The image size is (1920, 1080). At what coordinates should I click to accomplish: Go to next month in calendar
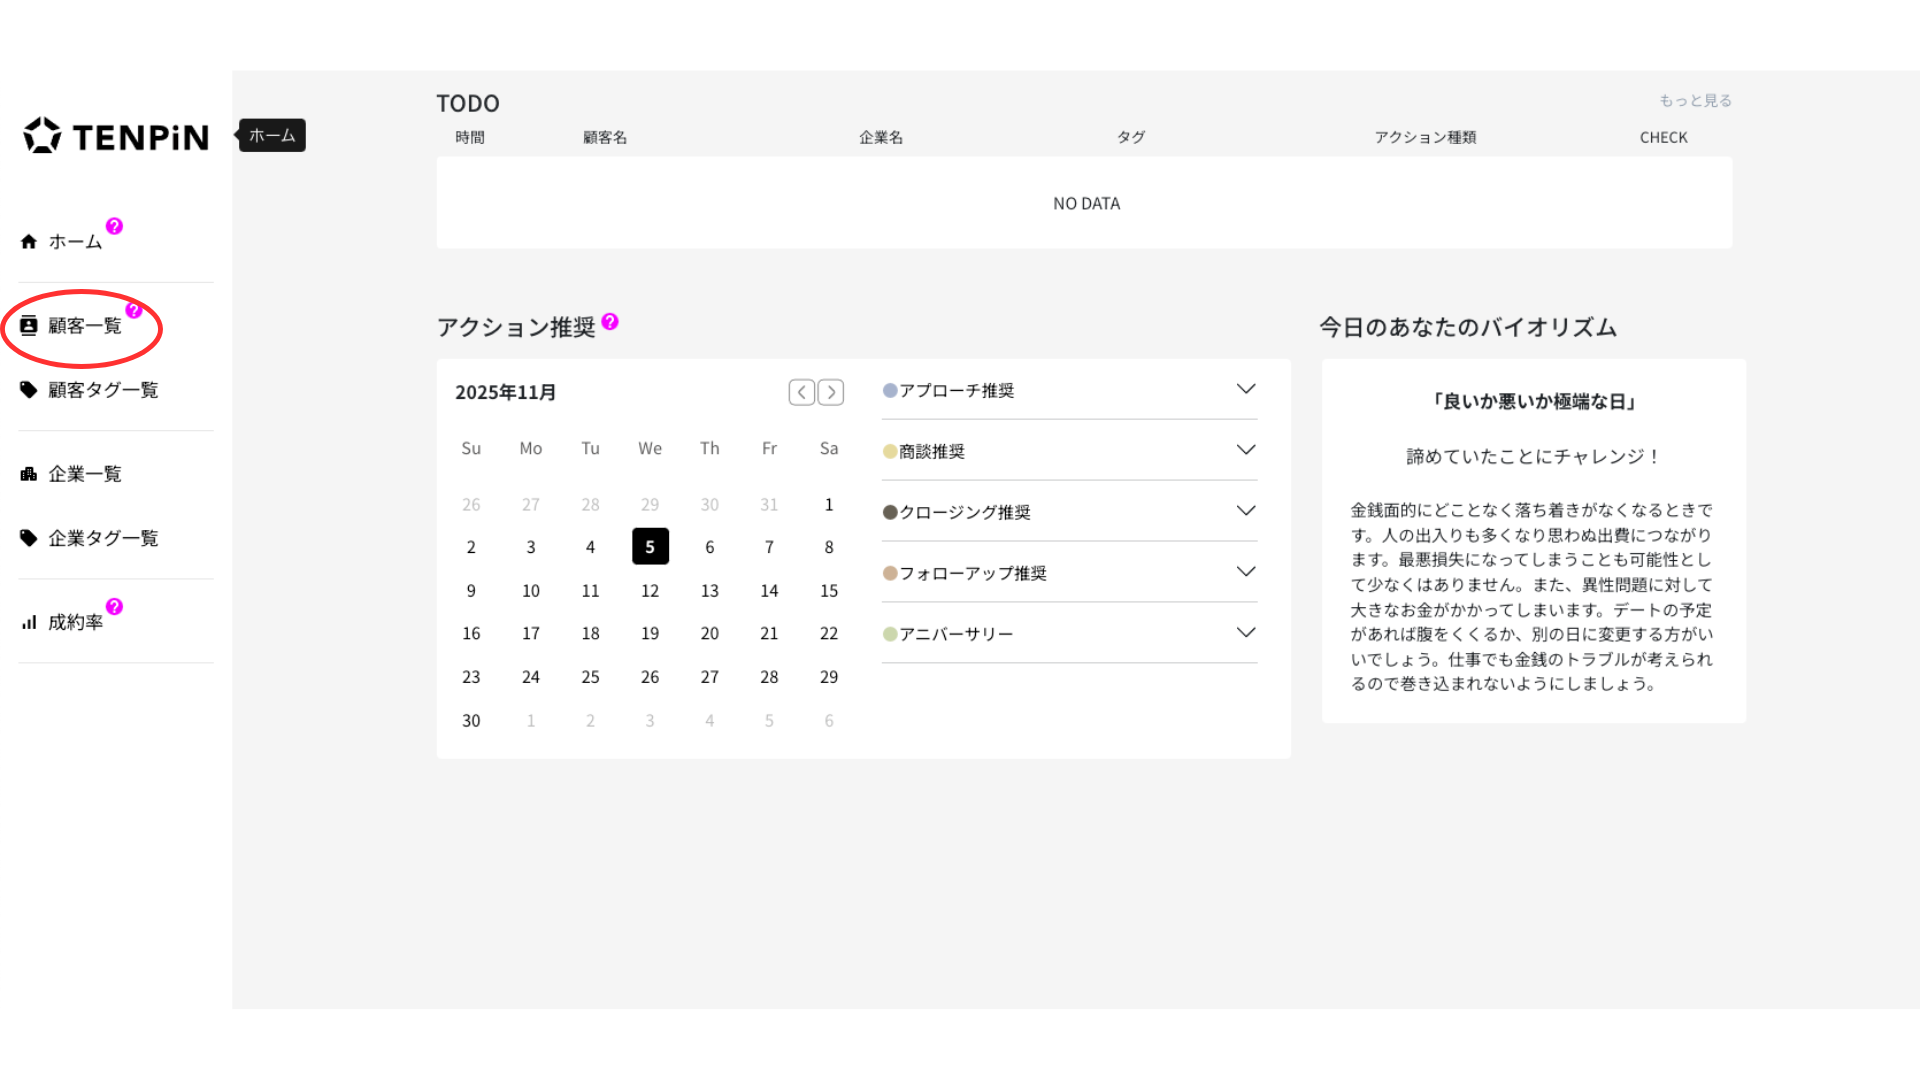click(831, 392)
